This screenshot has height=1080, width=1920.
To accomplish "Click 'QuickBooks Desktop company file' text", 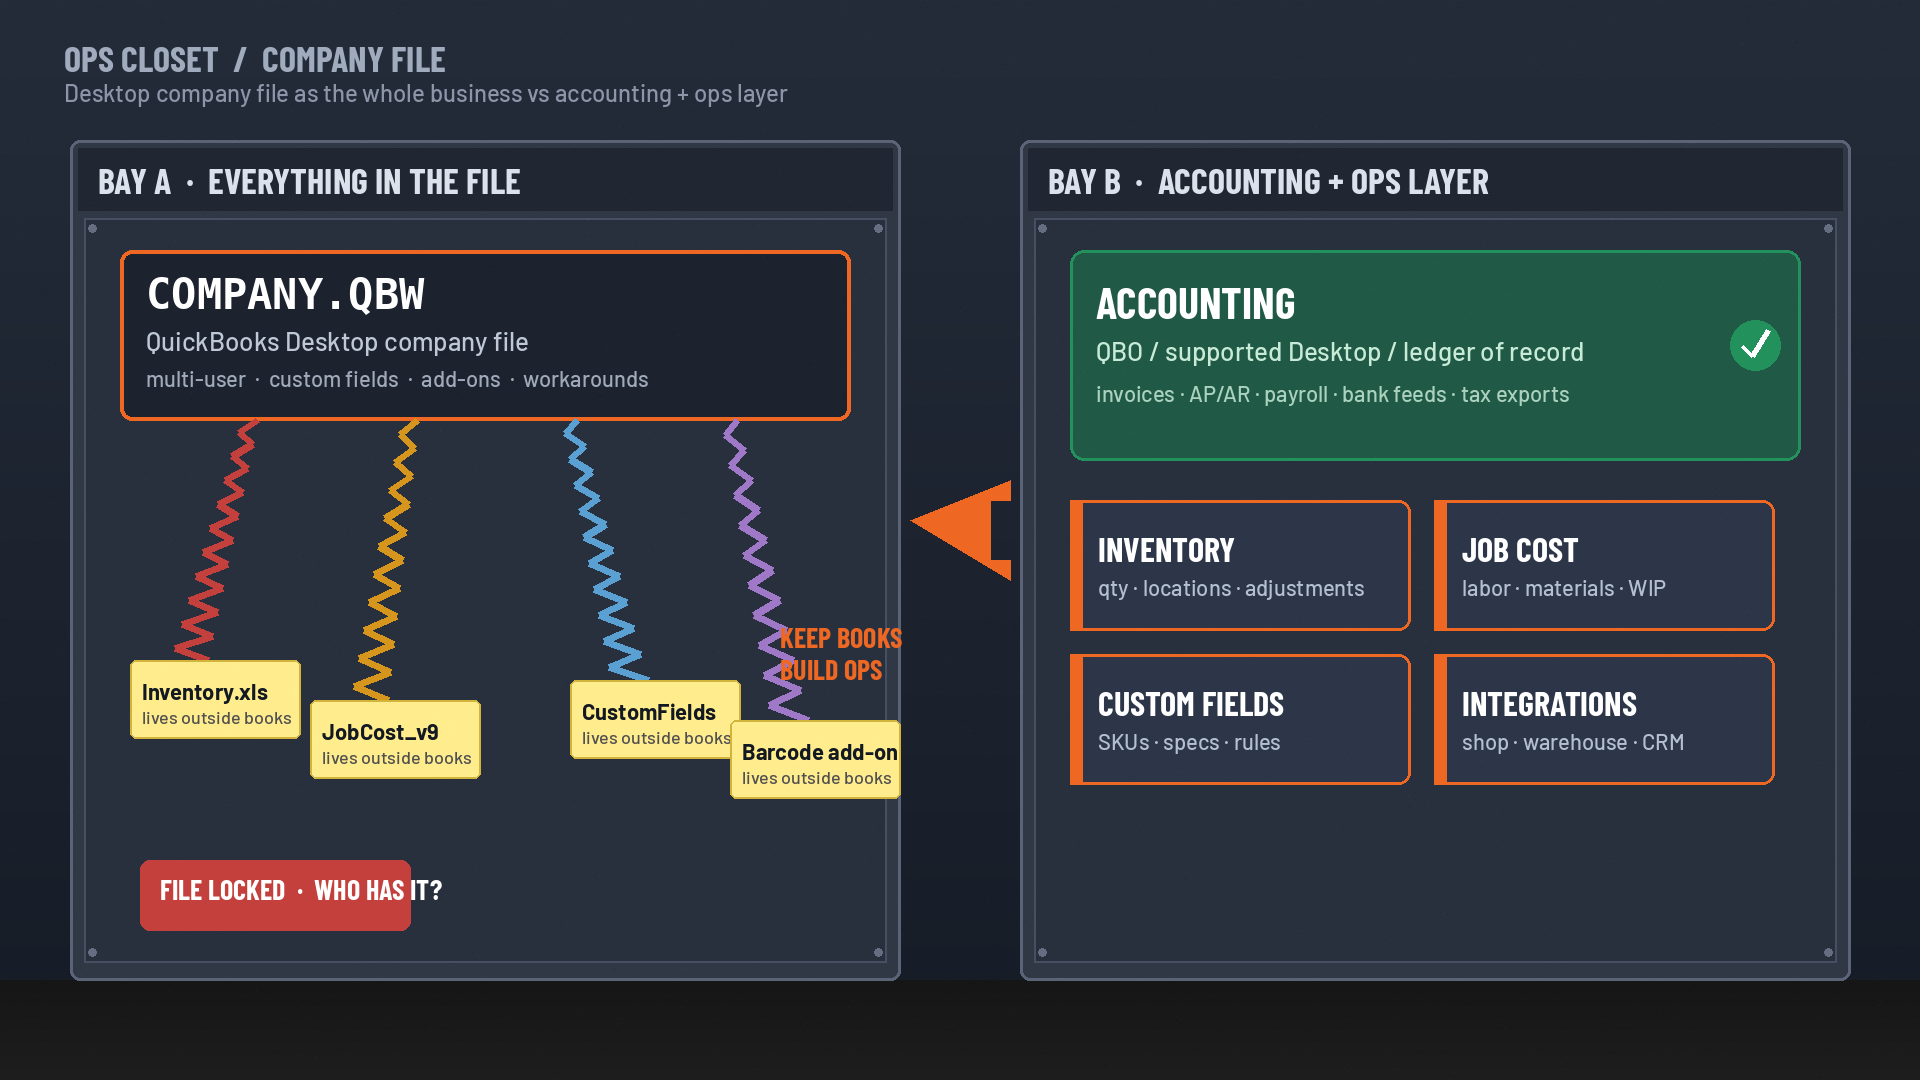I will point(337,342).
